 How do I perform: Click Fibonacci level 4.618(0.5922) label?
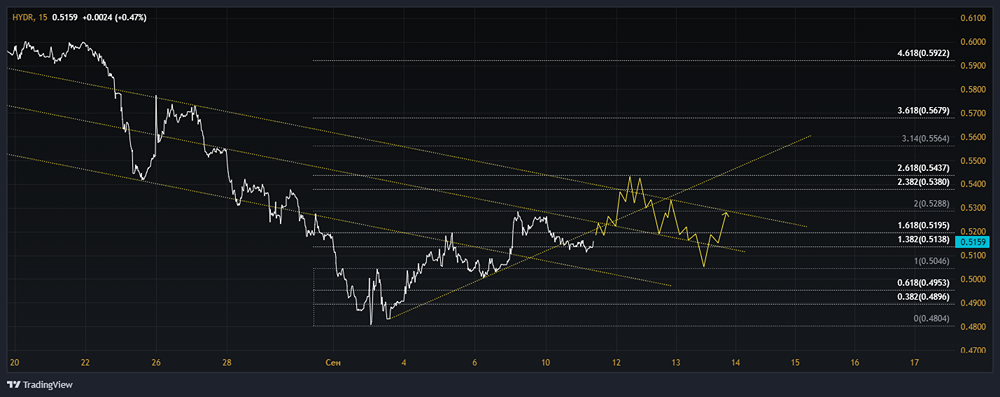(x=924, y=54)
